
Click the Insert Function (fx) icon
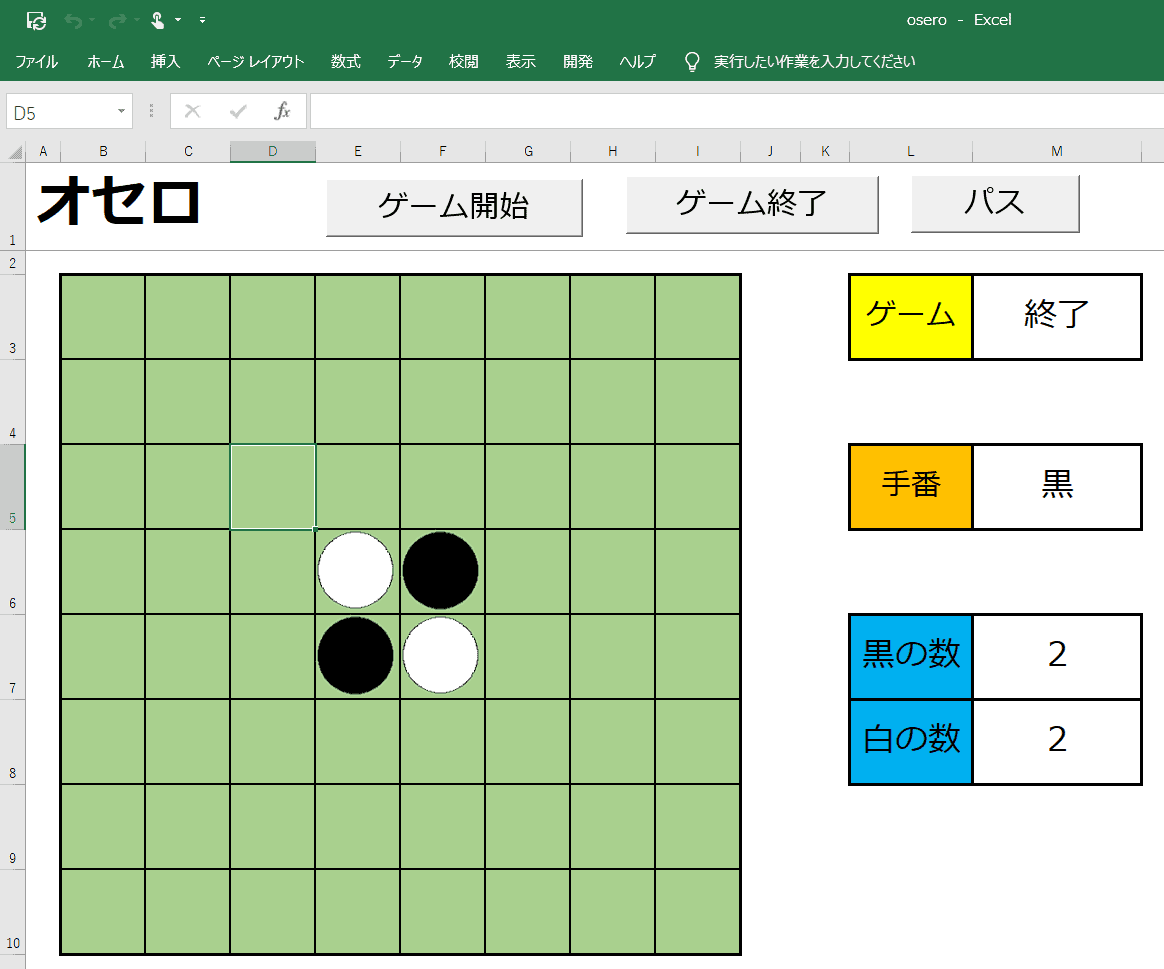coord(282,110)
